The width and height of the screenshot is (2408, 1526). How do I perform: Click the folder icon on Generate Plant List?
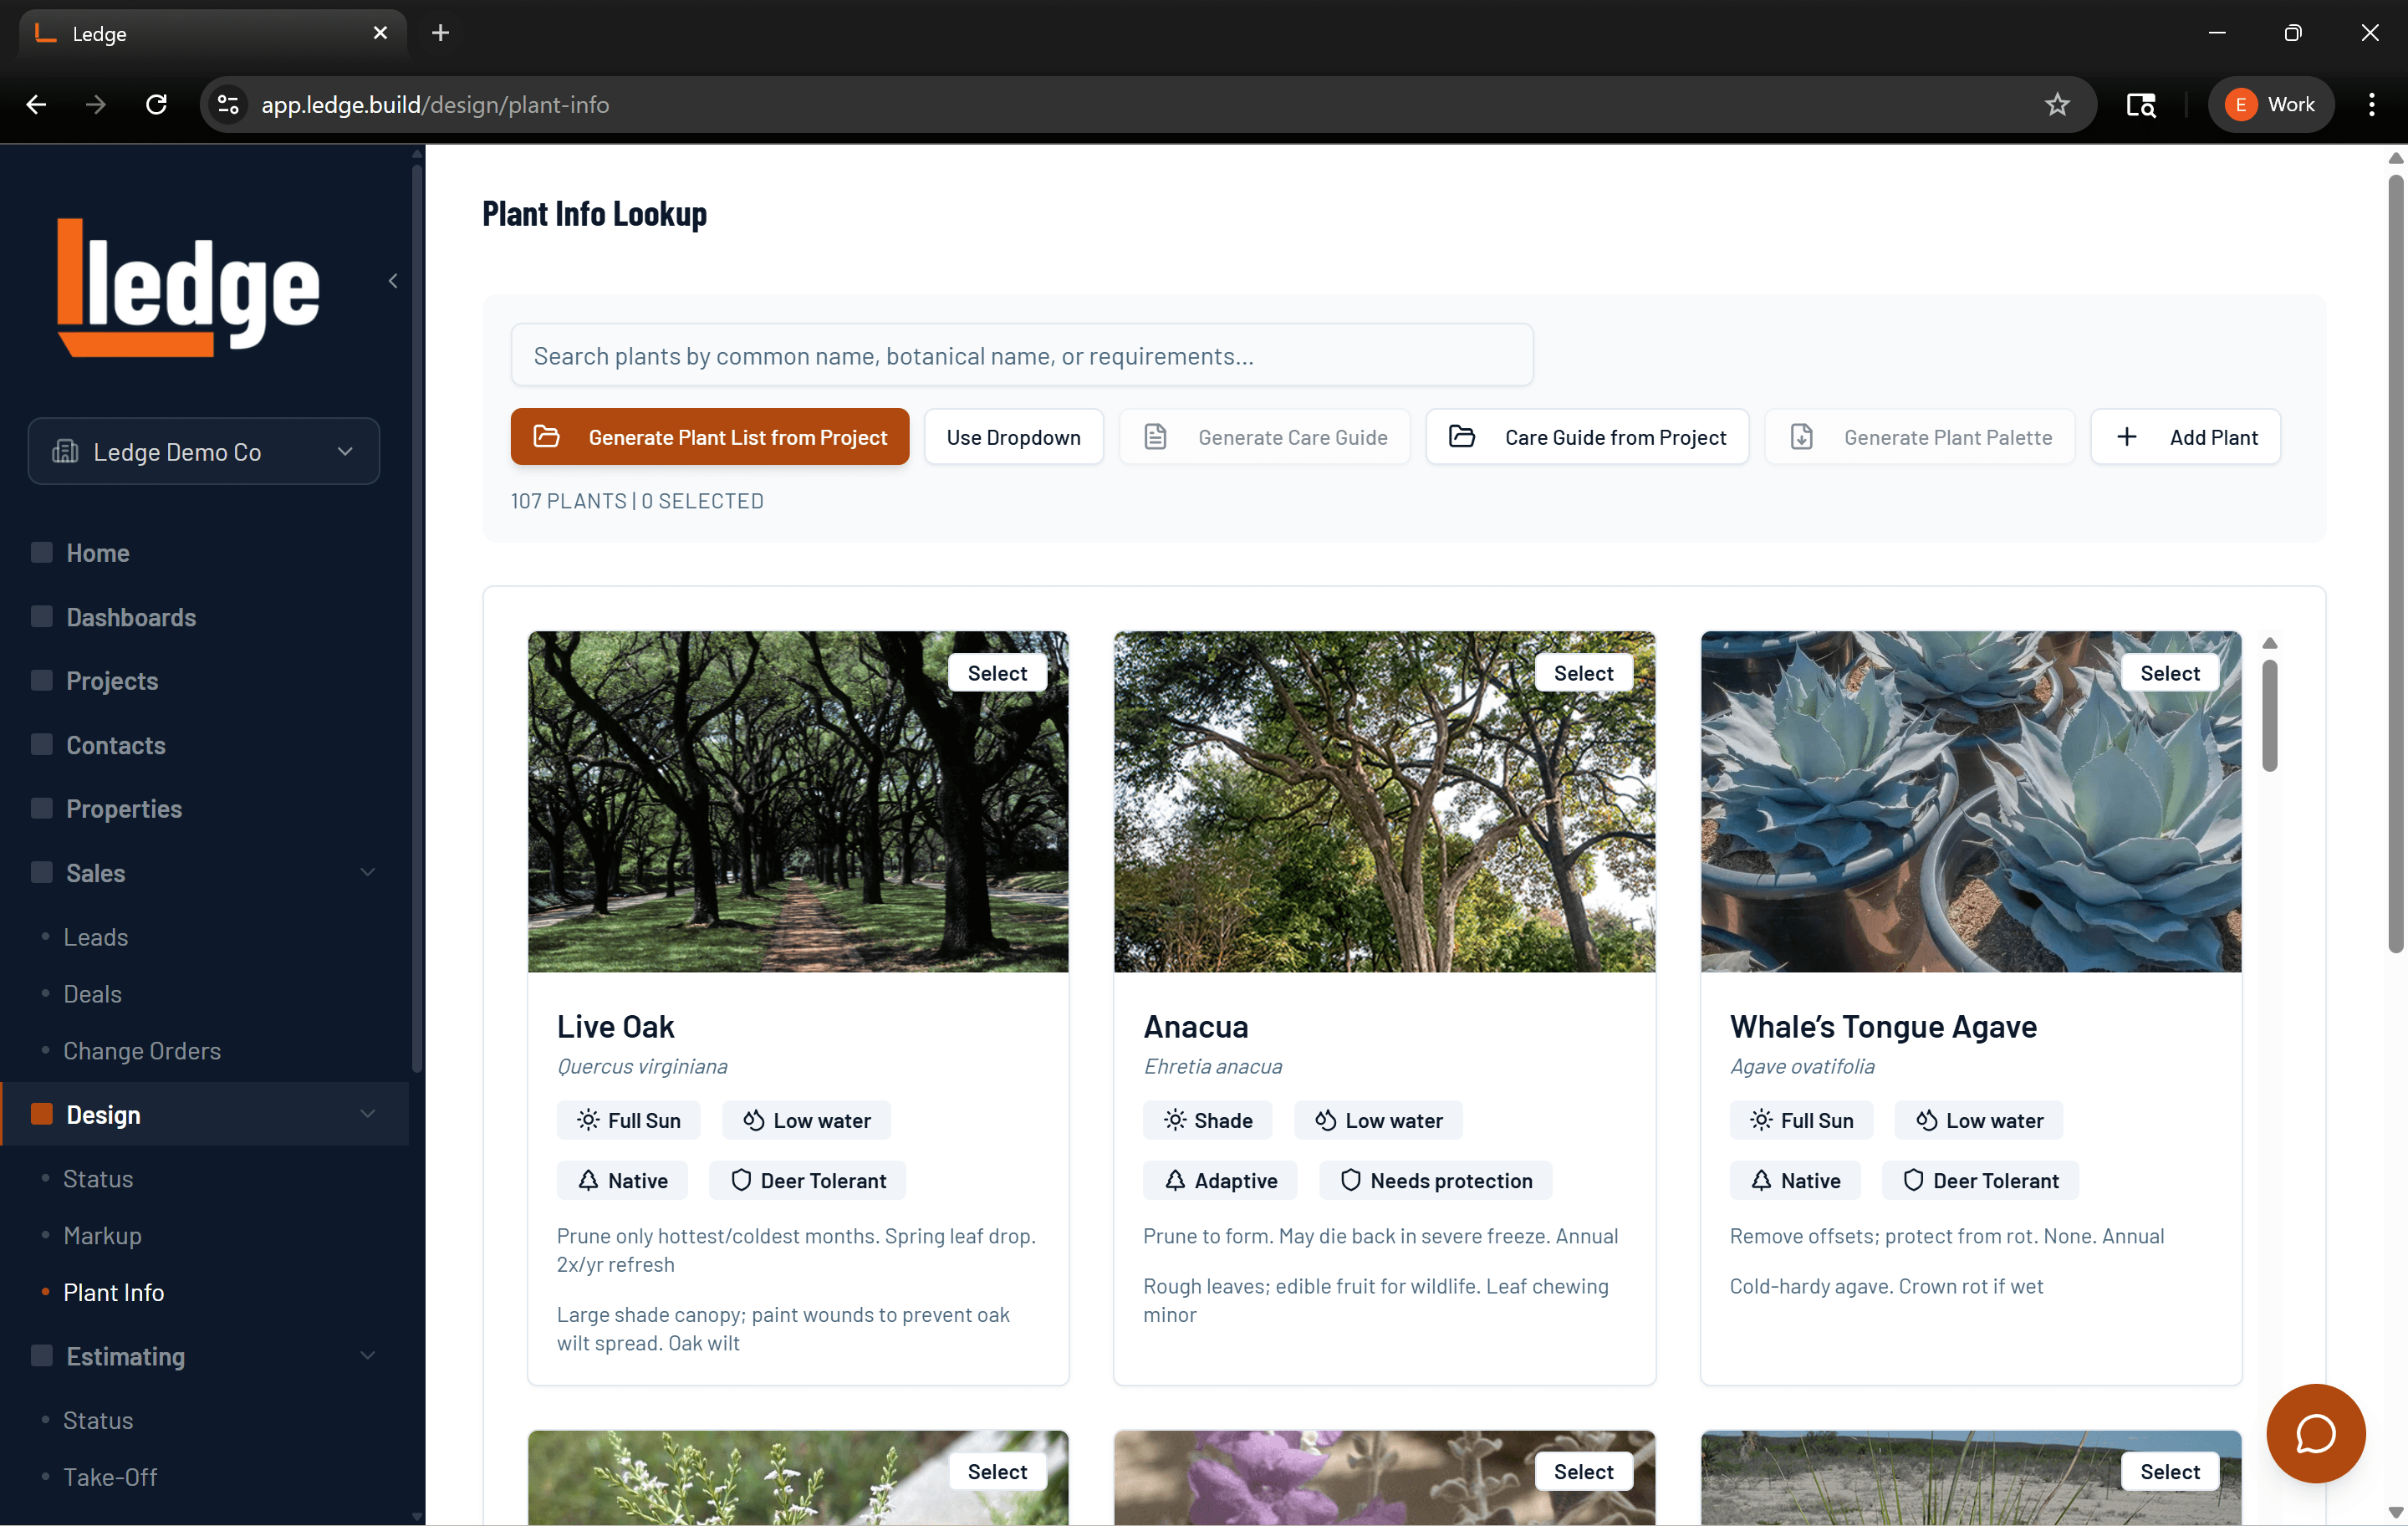tap(546, 436)
